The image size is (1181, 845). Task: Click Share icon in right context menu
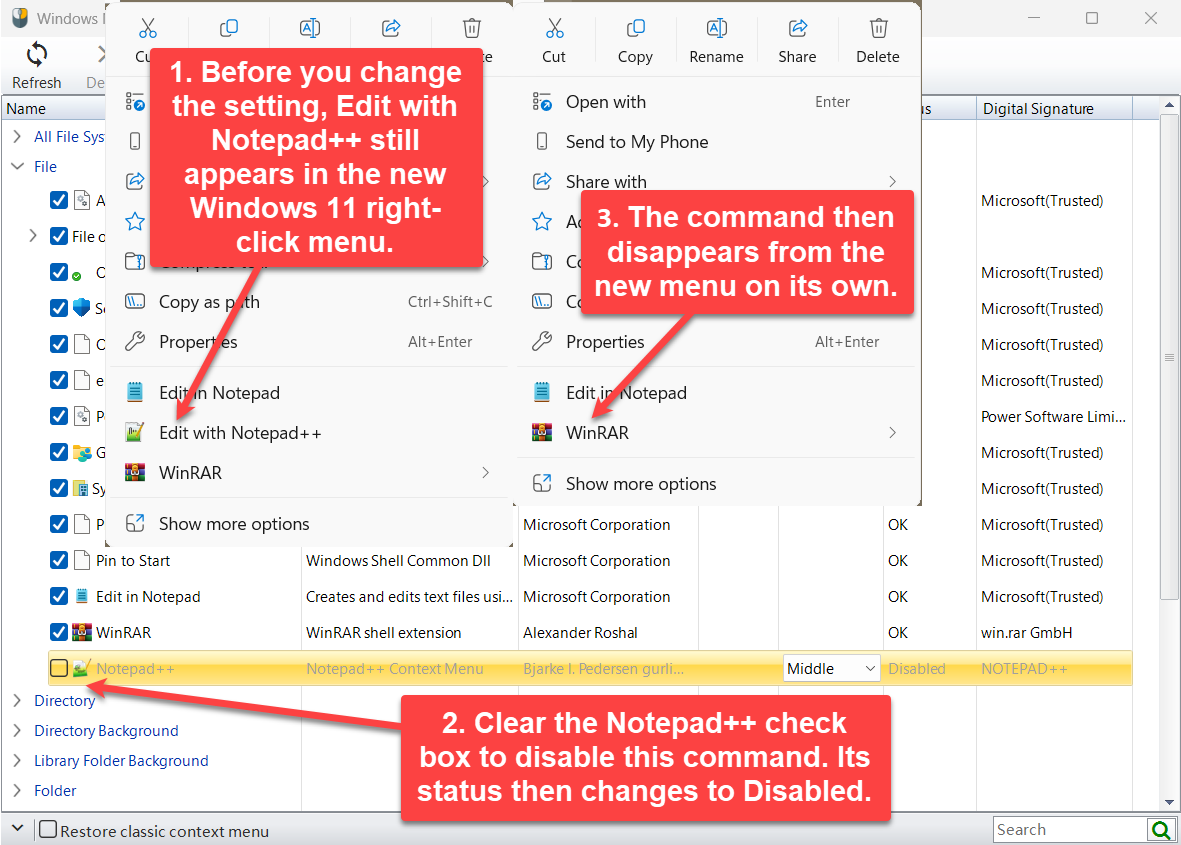point(798,29)
